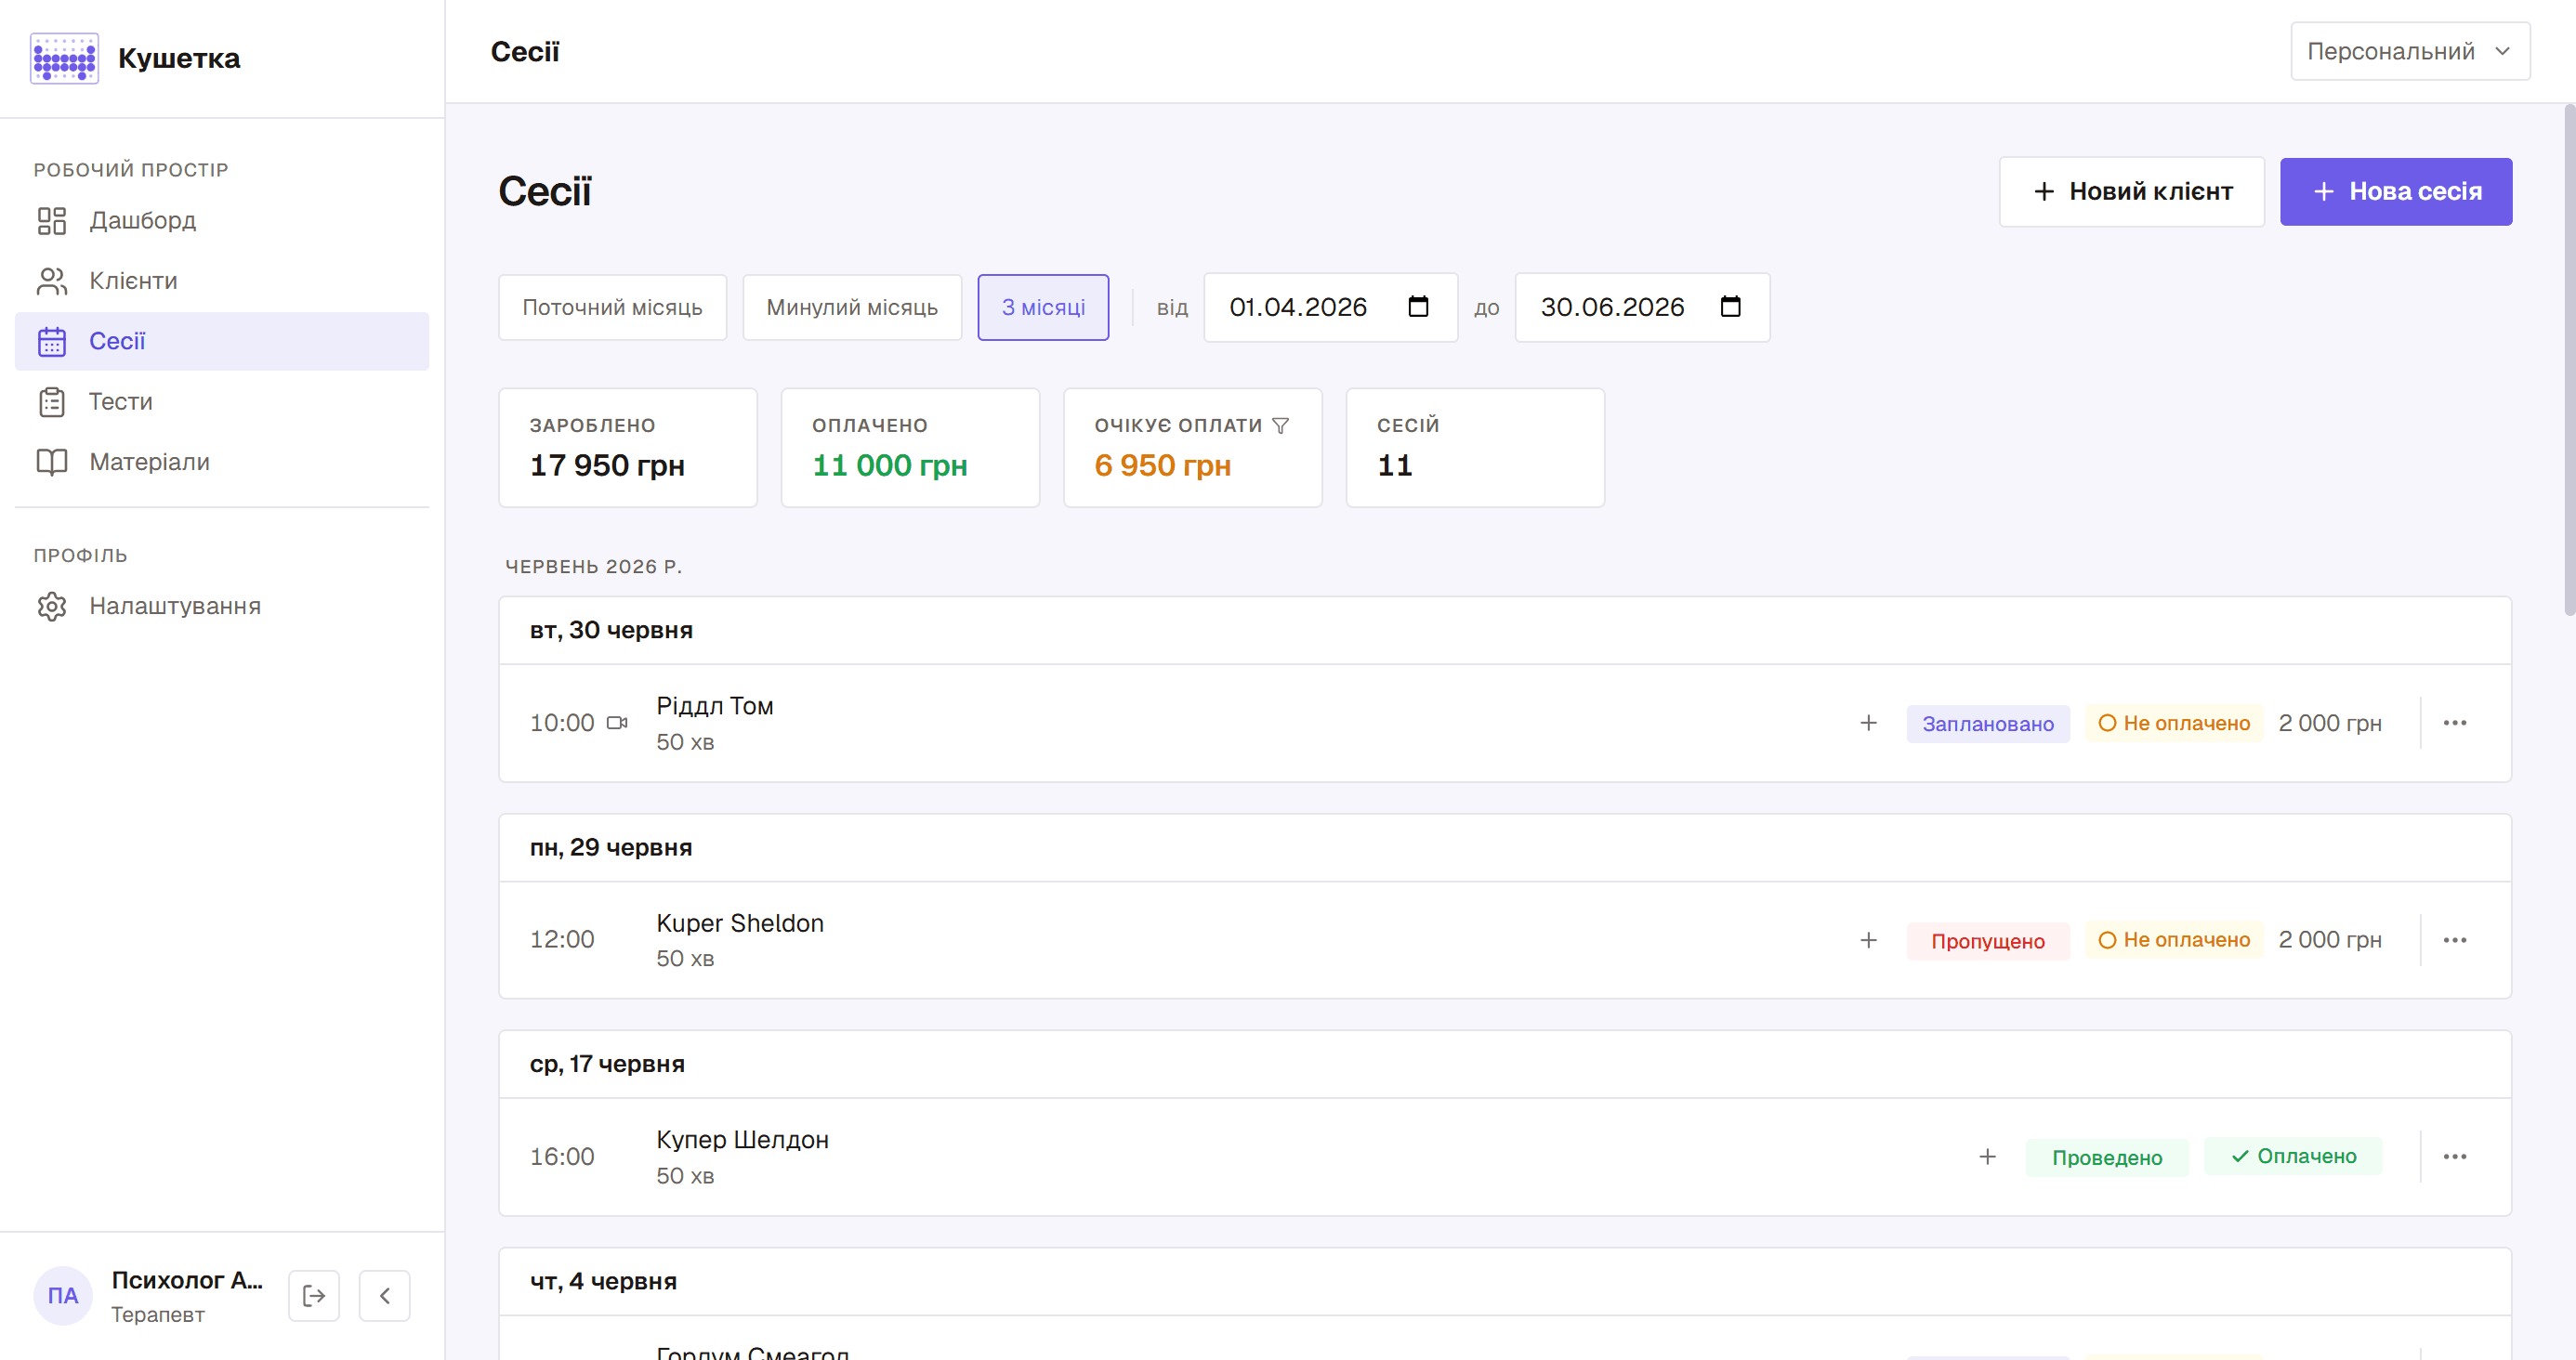2576x1360 pixels.
Task: Open client Купер Шелдон
Action: click(743, 1140)
